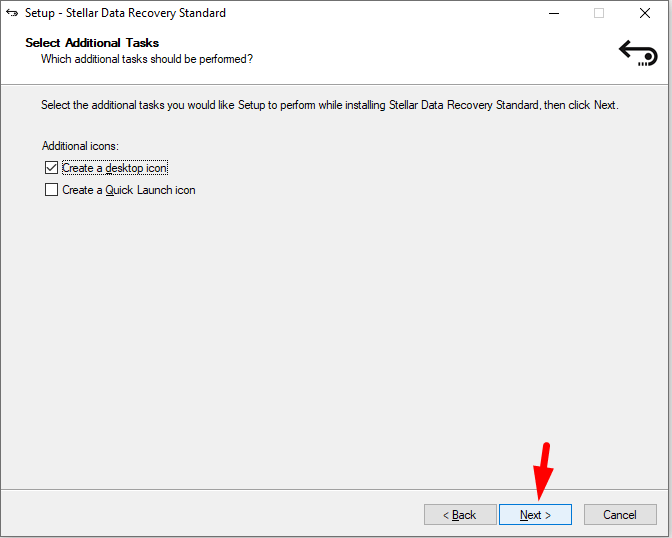Go back with the '< Back' button
Viewport: 672px width, 538px height.
click(460, 514)
